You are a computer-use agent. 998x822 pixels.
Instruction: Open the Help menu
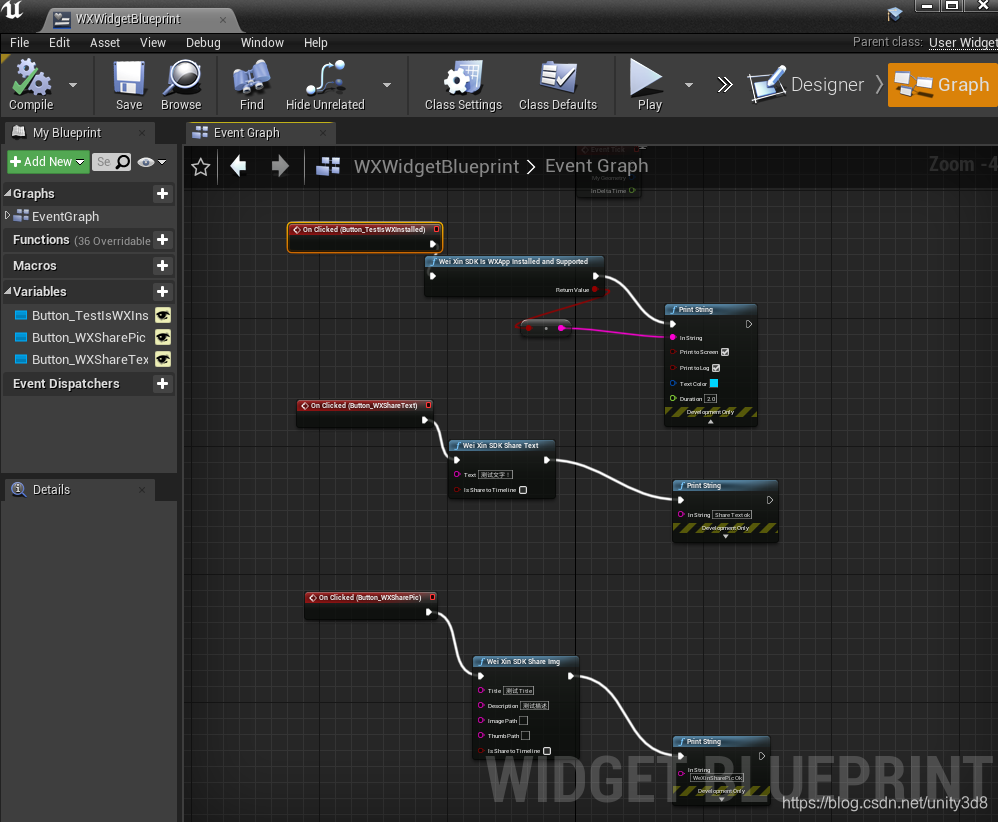316,43
